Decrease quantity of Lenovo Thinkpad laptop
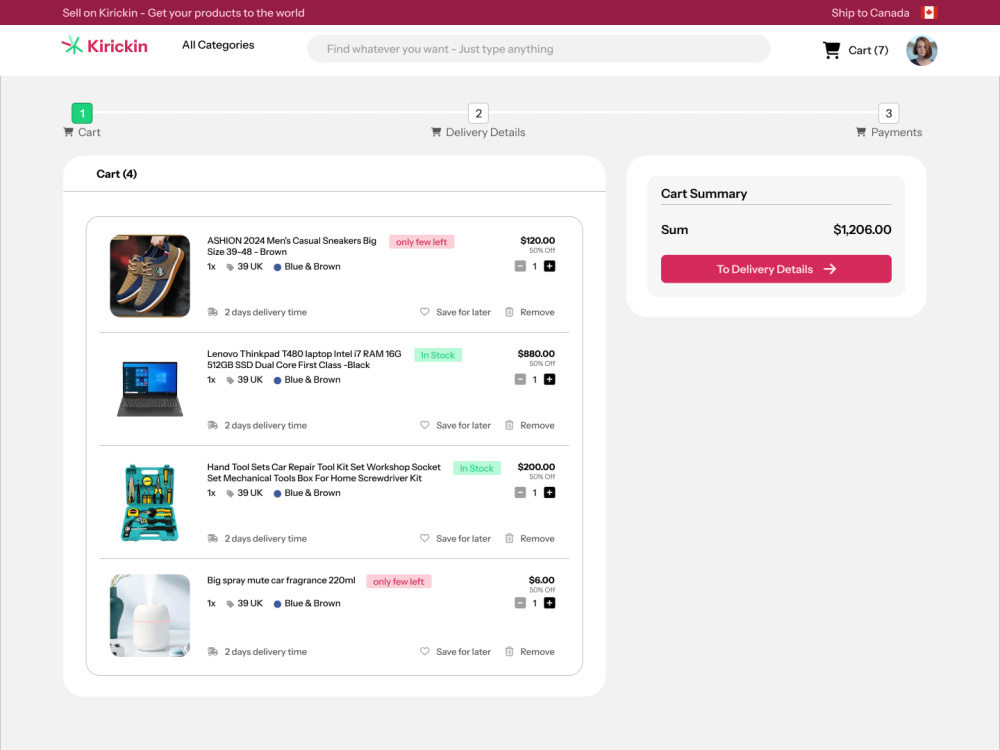Image resolution: width=1000 pixels, height=750 pixels. coord(520,379)
